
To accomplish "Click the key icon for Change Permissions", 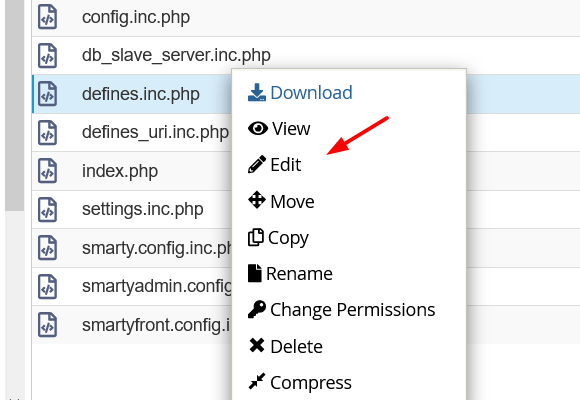I will 257,309.
